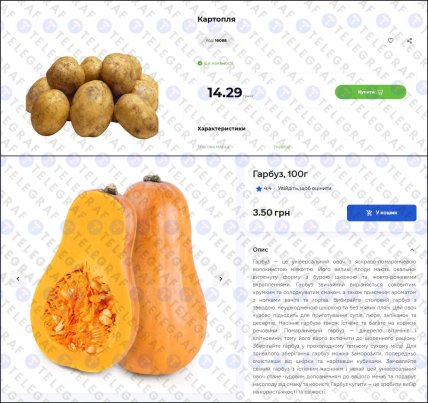Add pumpkin with the У кошик button
The height and width of the screenshot is (403, 428).
(382, 213)
